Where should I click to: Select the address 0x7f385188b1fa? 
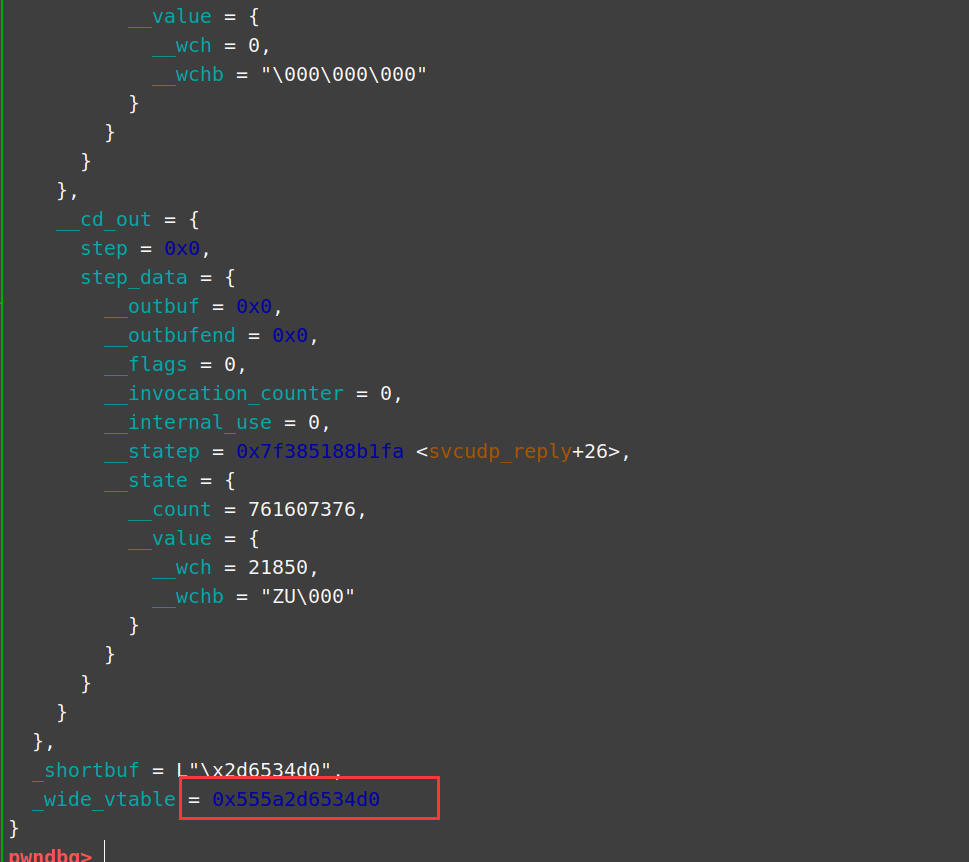pyautogui.click(x=319, y=452)
